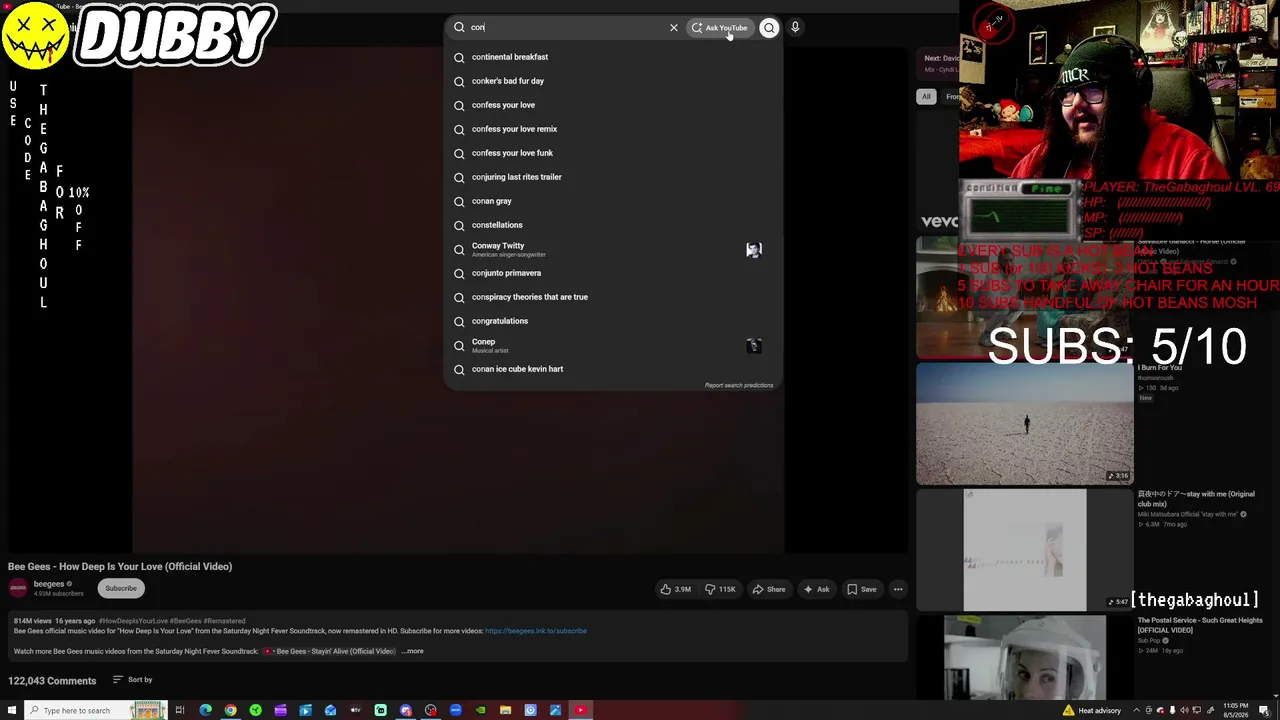Viewport: 1280px width, 720px height.
Task: Click Conway Twitty's suggestion thumbnail
Action: (x=754, y=249)
